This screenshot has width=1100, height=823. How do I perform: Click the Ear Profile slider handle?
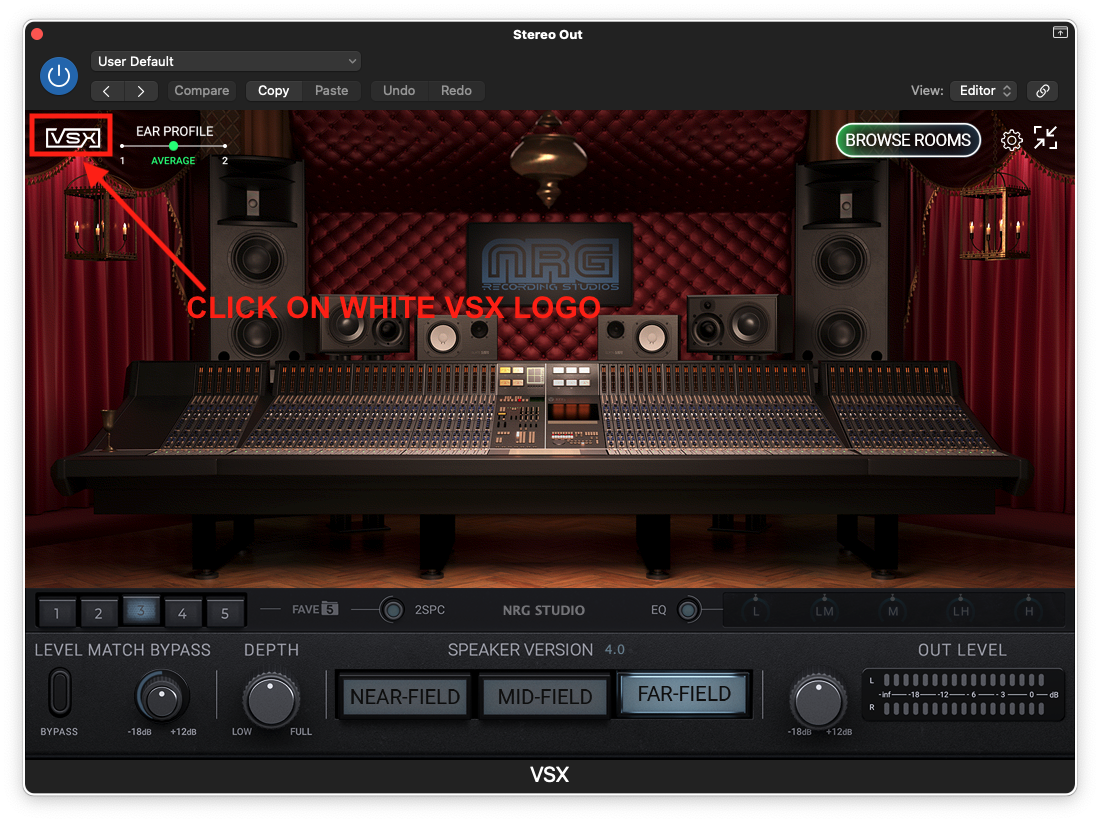173,146
